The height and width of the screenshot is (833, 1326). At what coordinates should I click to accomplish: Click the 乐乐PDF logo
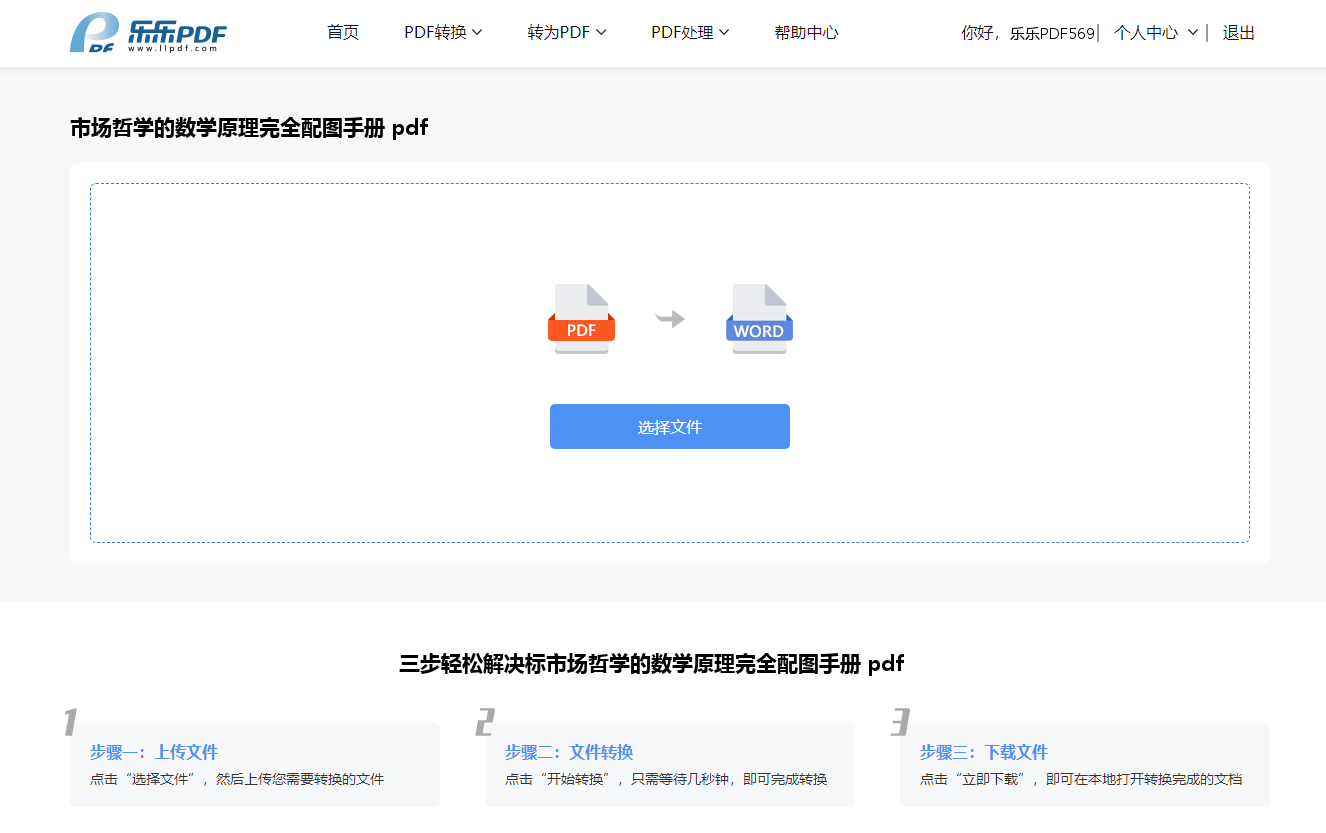[x=149, y=33]
